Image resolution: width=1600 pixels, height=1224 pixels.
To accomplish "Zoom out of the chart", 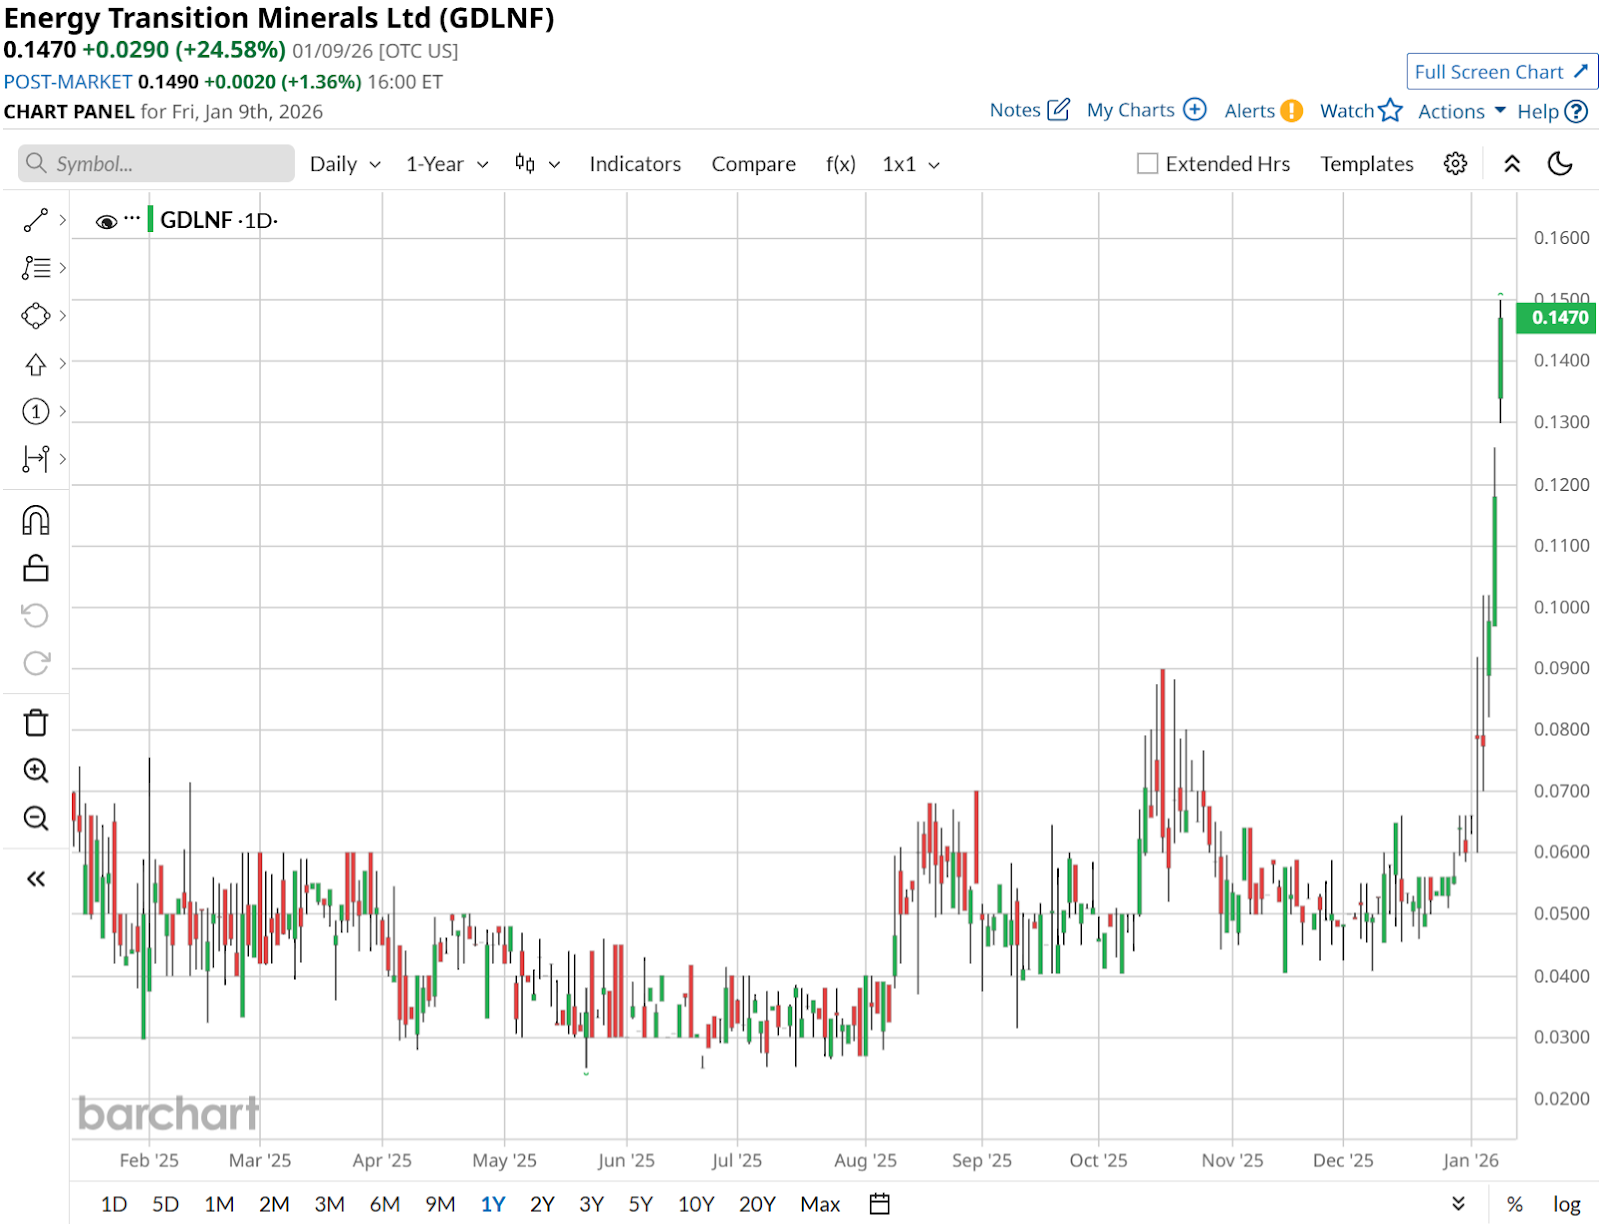I will [36, 818].
